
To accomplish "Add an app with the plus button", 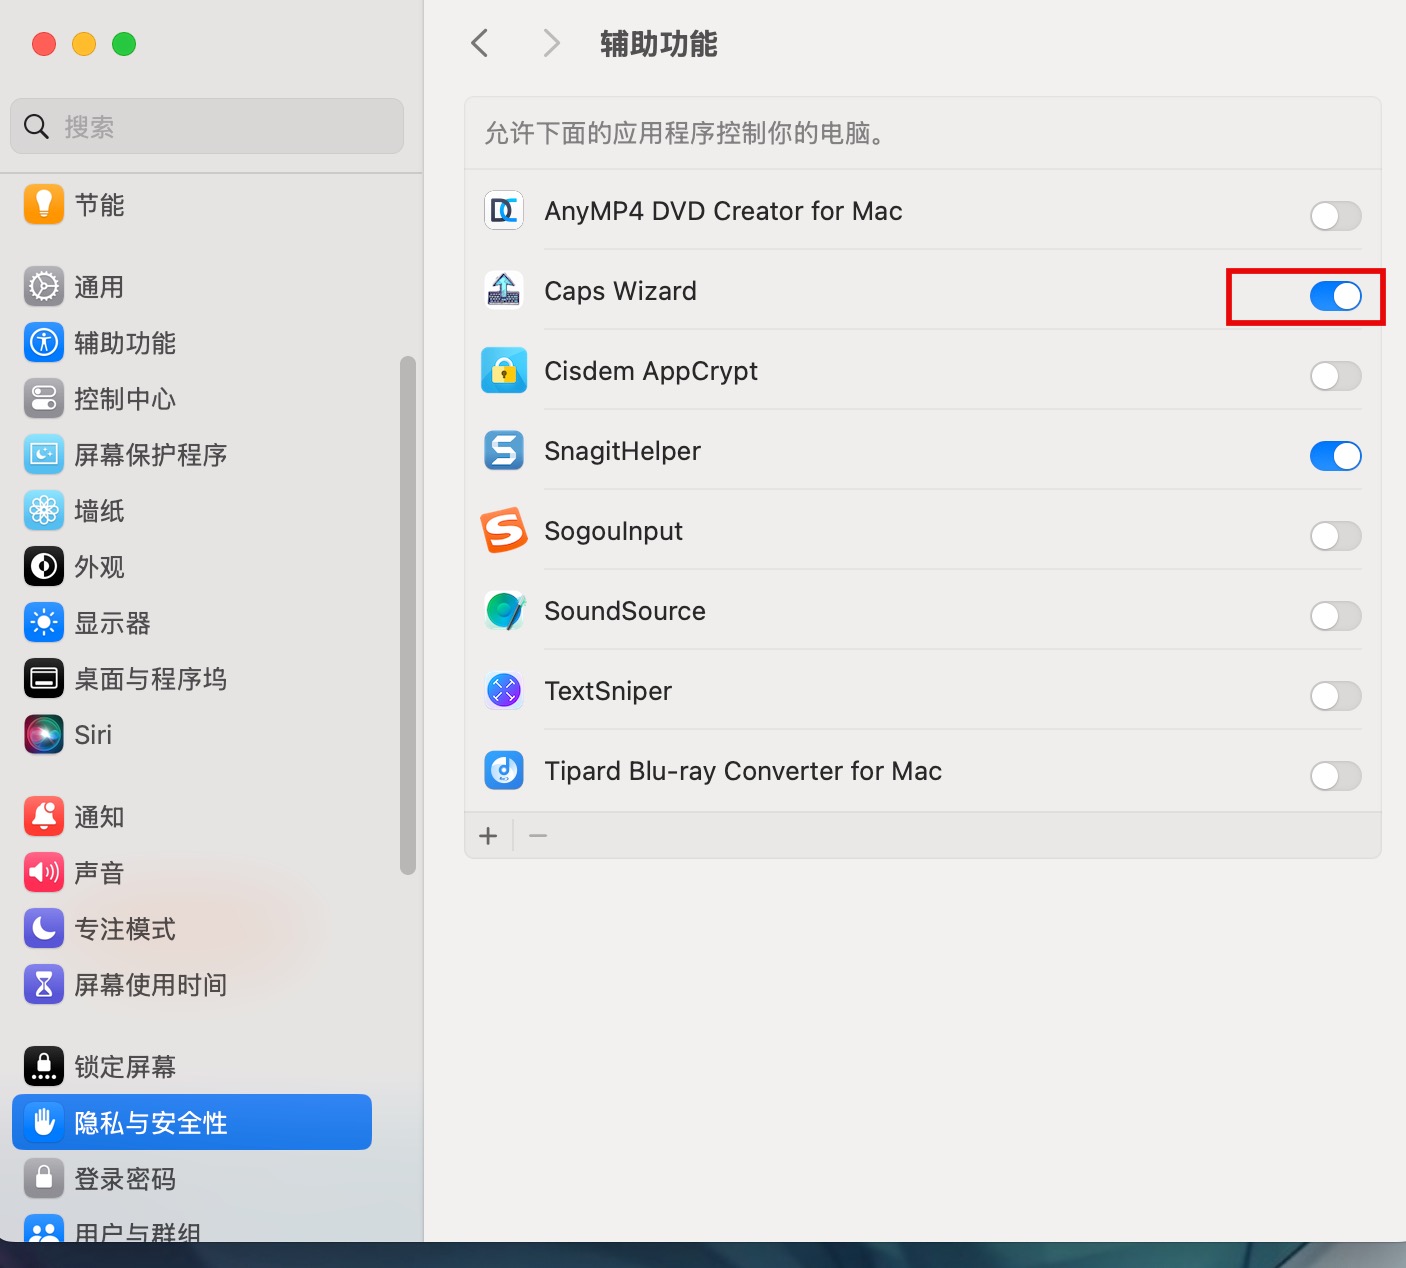I will click(488, 836).
